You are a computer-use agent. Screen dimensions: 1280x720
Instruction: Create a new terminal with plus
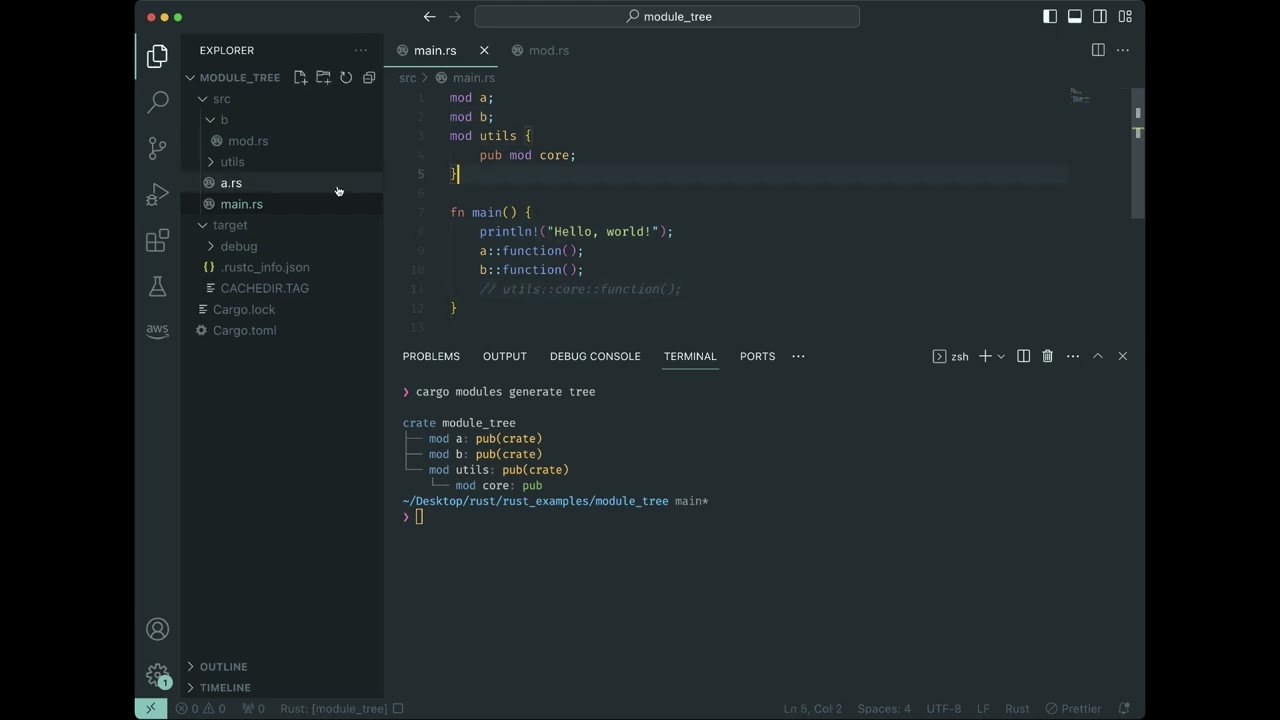coord(985,356)
